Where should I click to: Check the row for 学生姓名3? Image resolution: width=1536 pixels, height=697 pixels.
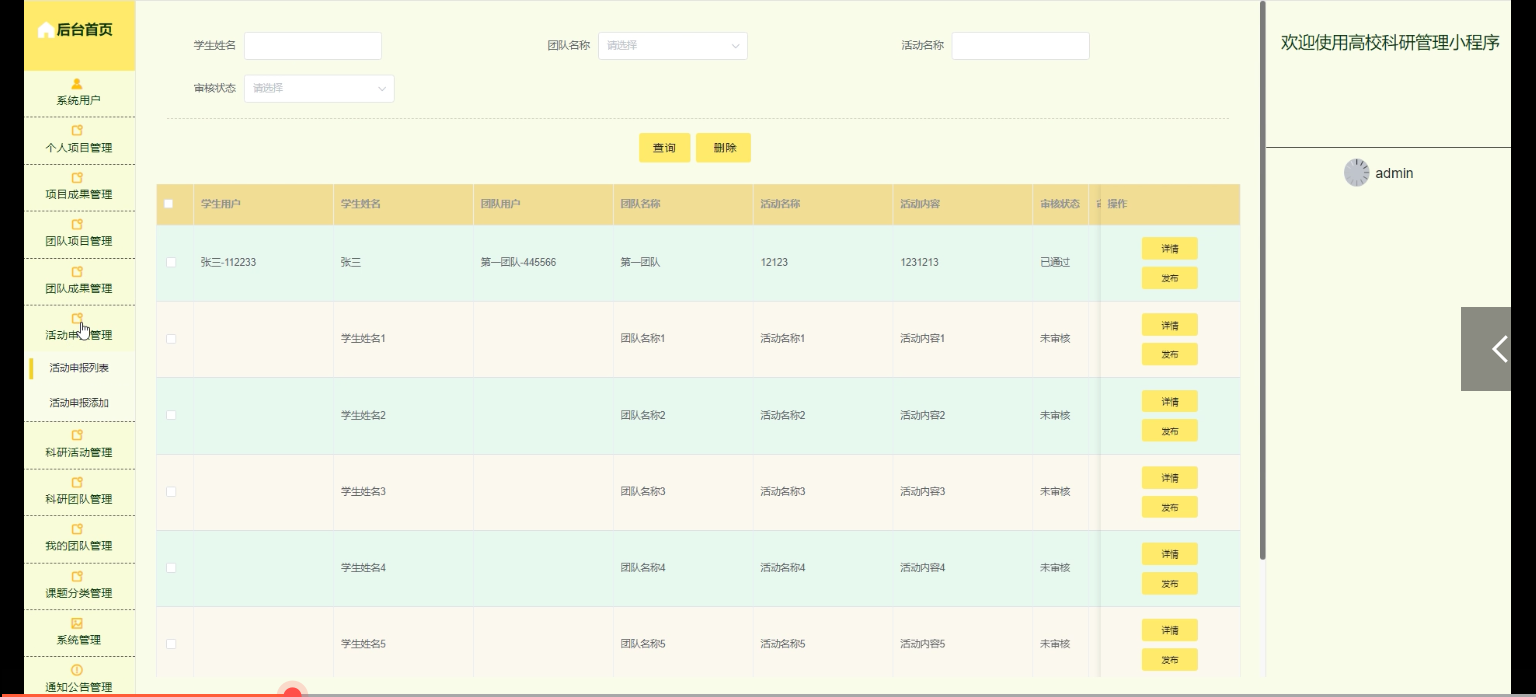point(171,492)
